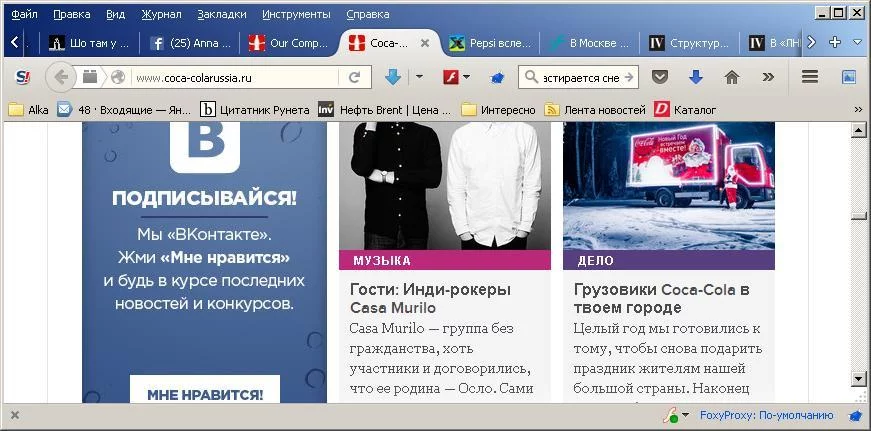
Task: Open new tab with plus icon
Action: [834, 42]
